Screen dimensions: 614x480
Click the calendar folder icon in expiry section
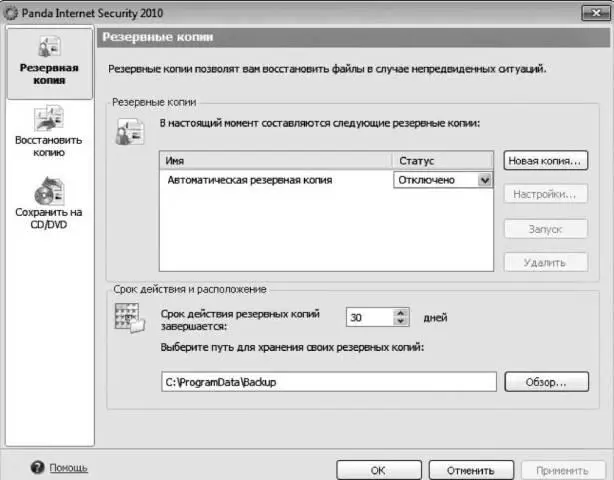(x=130, y=318)
